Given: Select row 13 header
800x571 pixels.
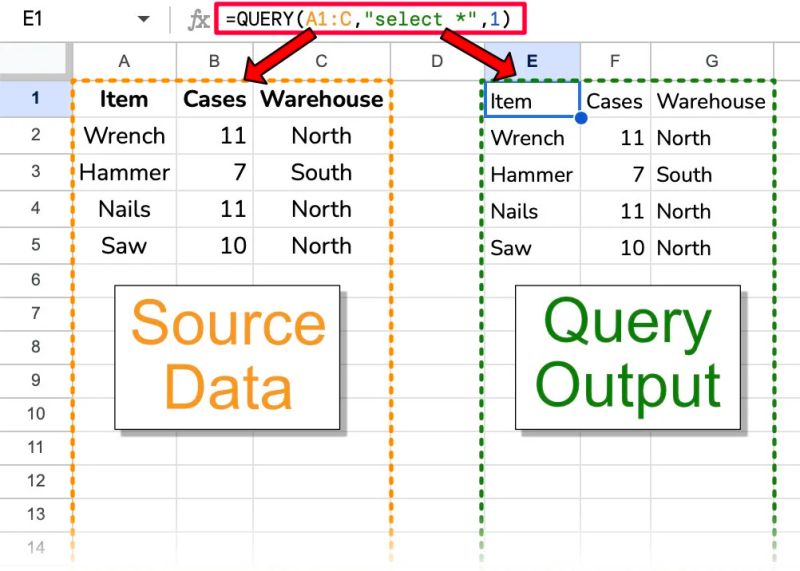Looking at the screenshot, I should [35, 514].
